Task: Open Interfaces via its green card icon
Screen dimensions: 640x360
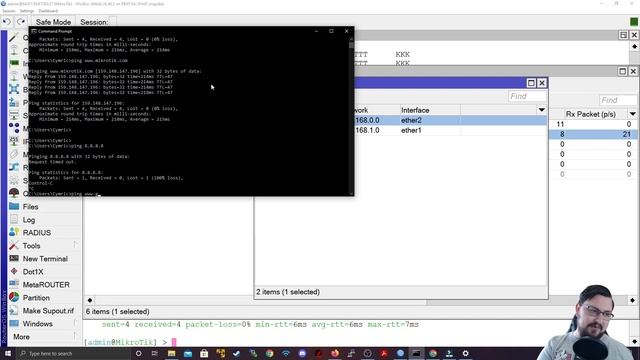Action: (x=14, y=64)
